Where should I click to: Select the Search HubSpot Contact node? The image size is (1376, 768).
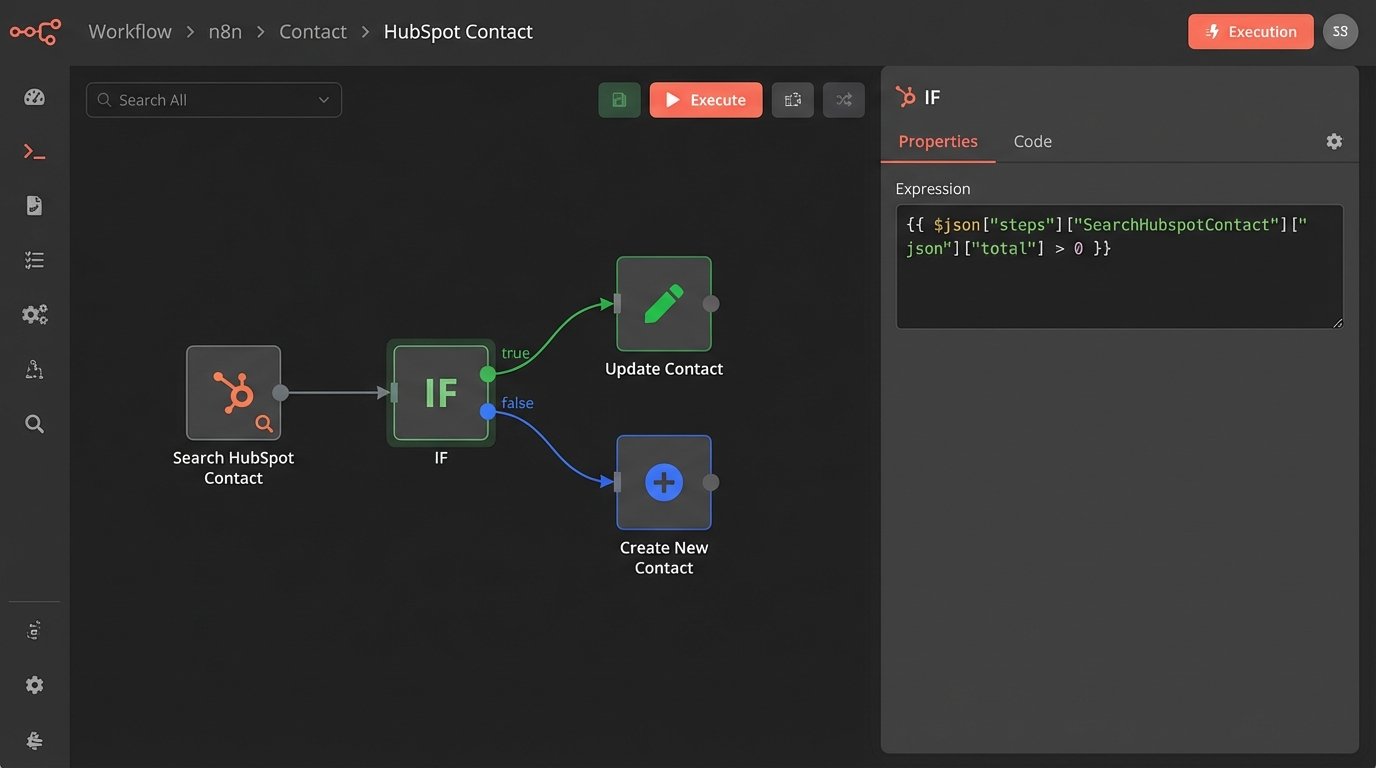(x=233, y=393)
